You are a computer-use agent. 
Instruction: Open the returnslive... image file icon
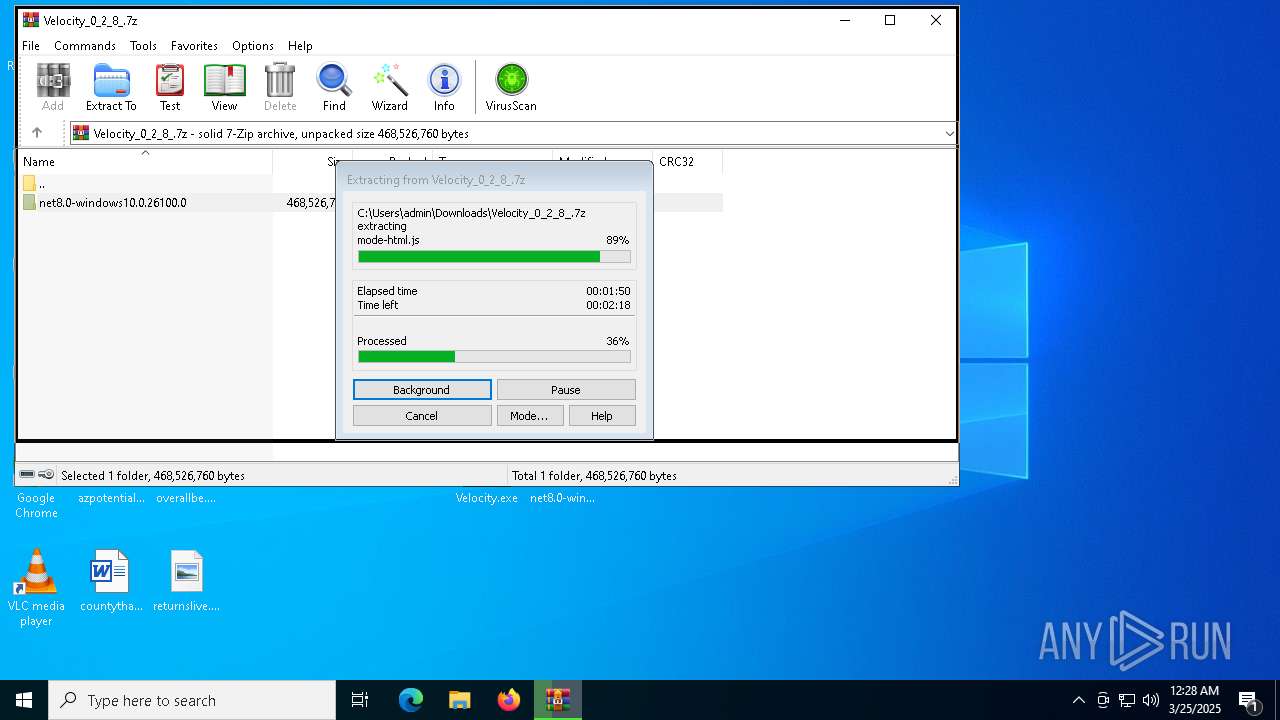click(x=186, y=580)
